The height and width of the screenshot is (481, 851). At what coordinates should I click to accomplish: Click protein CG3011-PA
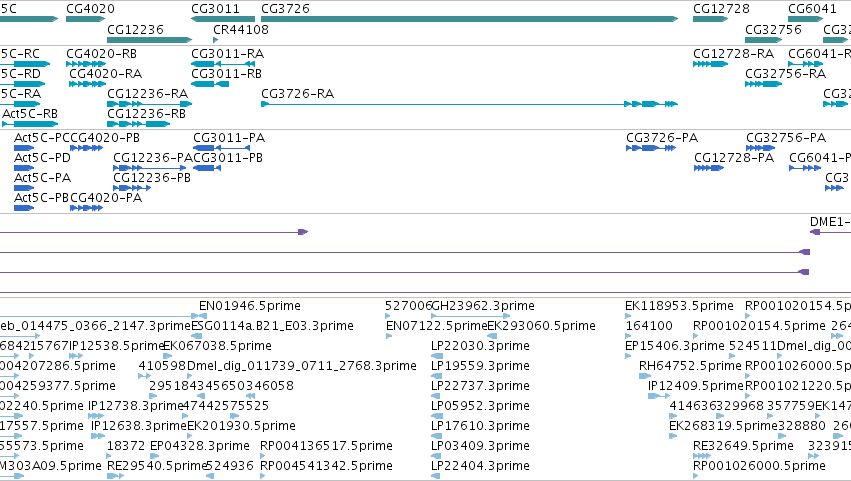[229, 137]
